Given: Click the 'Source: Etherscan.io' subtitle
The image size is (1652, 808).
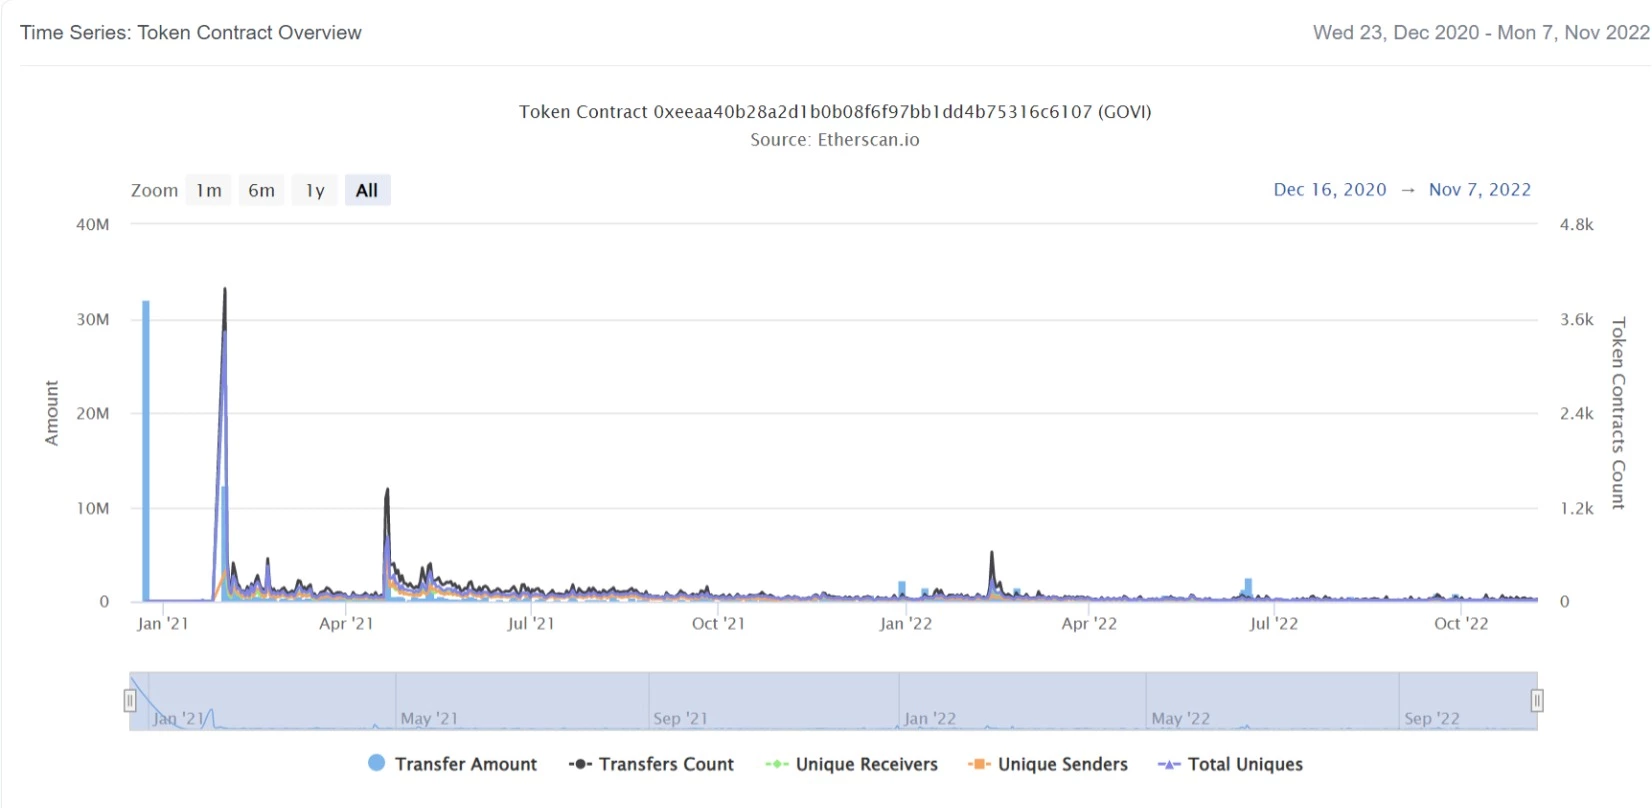Looking at the screenshot, I should tap(835, 140).
